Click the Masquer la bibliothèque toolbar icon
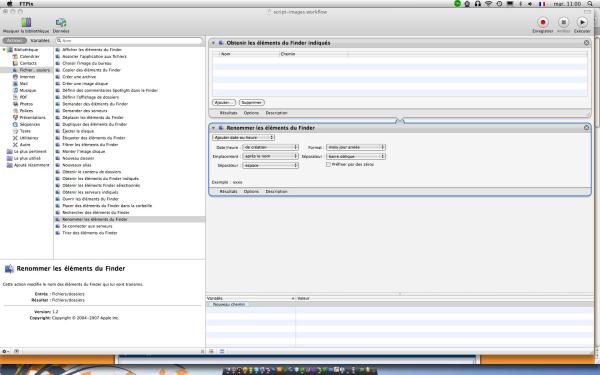Image resolution: width=600 pixels, height=375 pixels. pos(26,23)
